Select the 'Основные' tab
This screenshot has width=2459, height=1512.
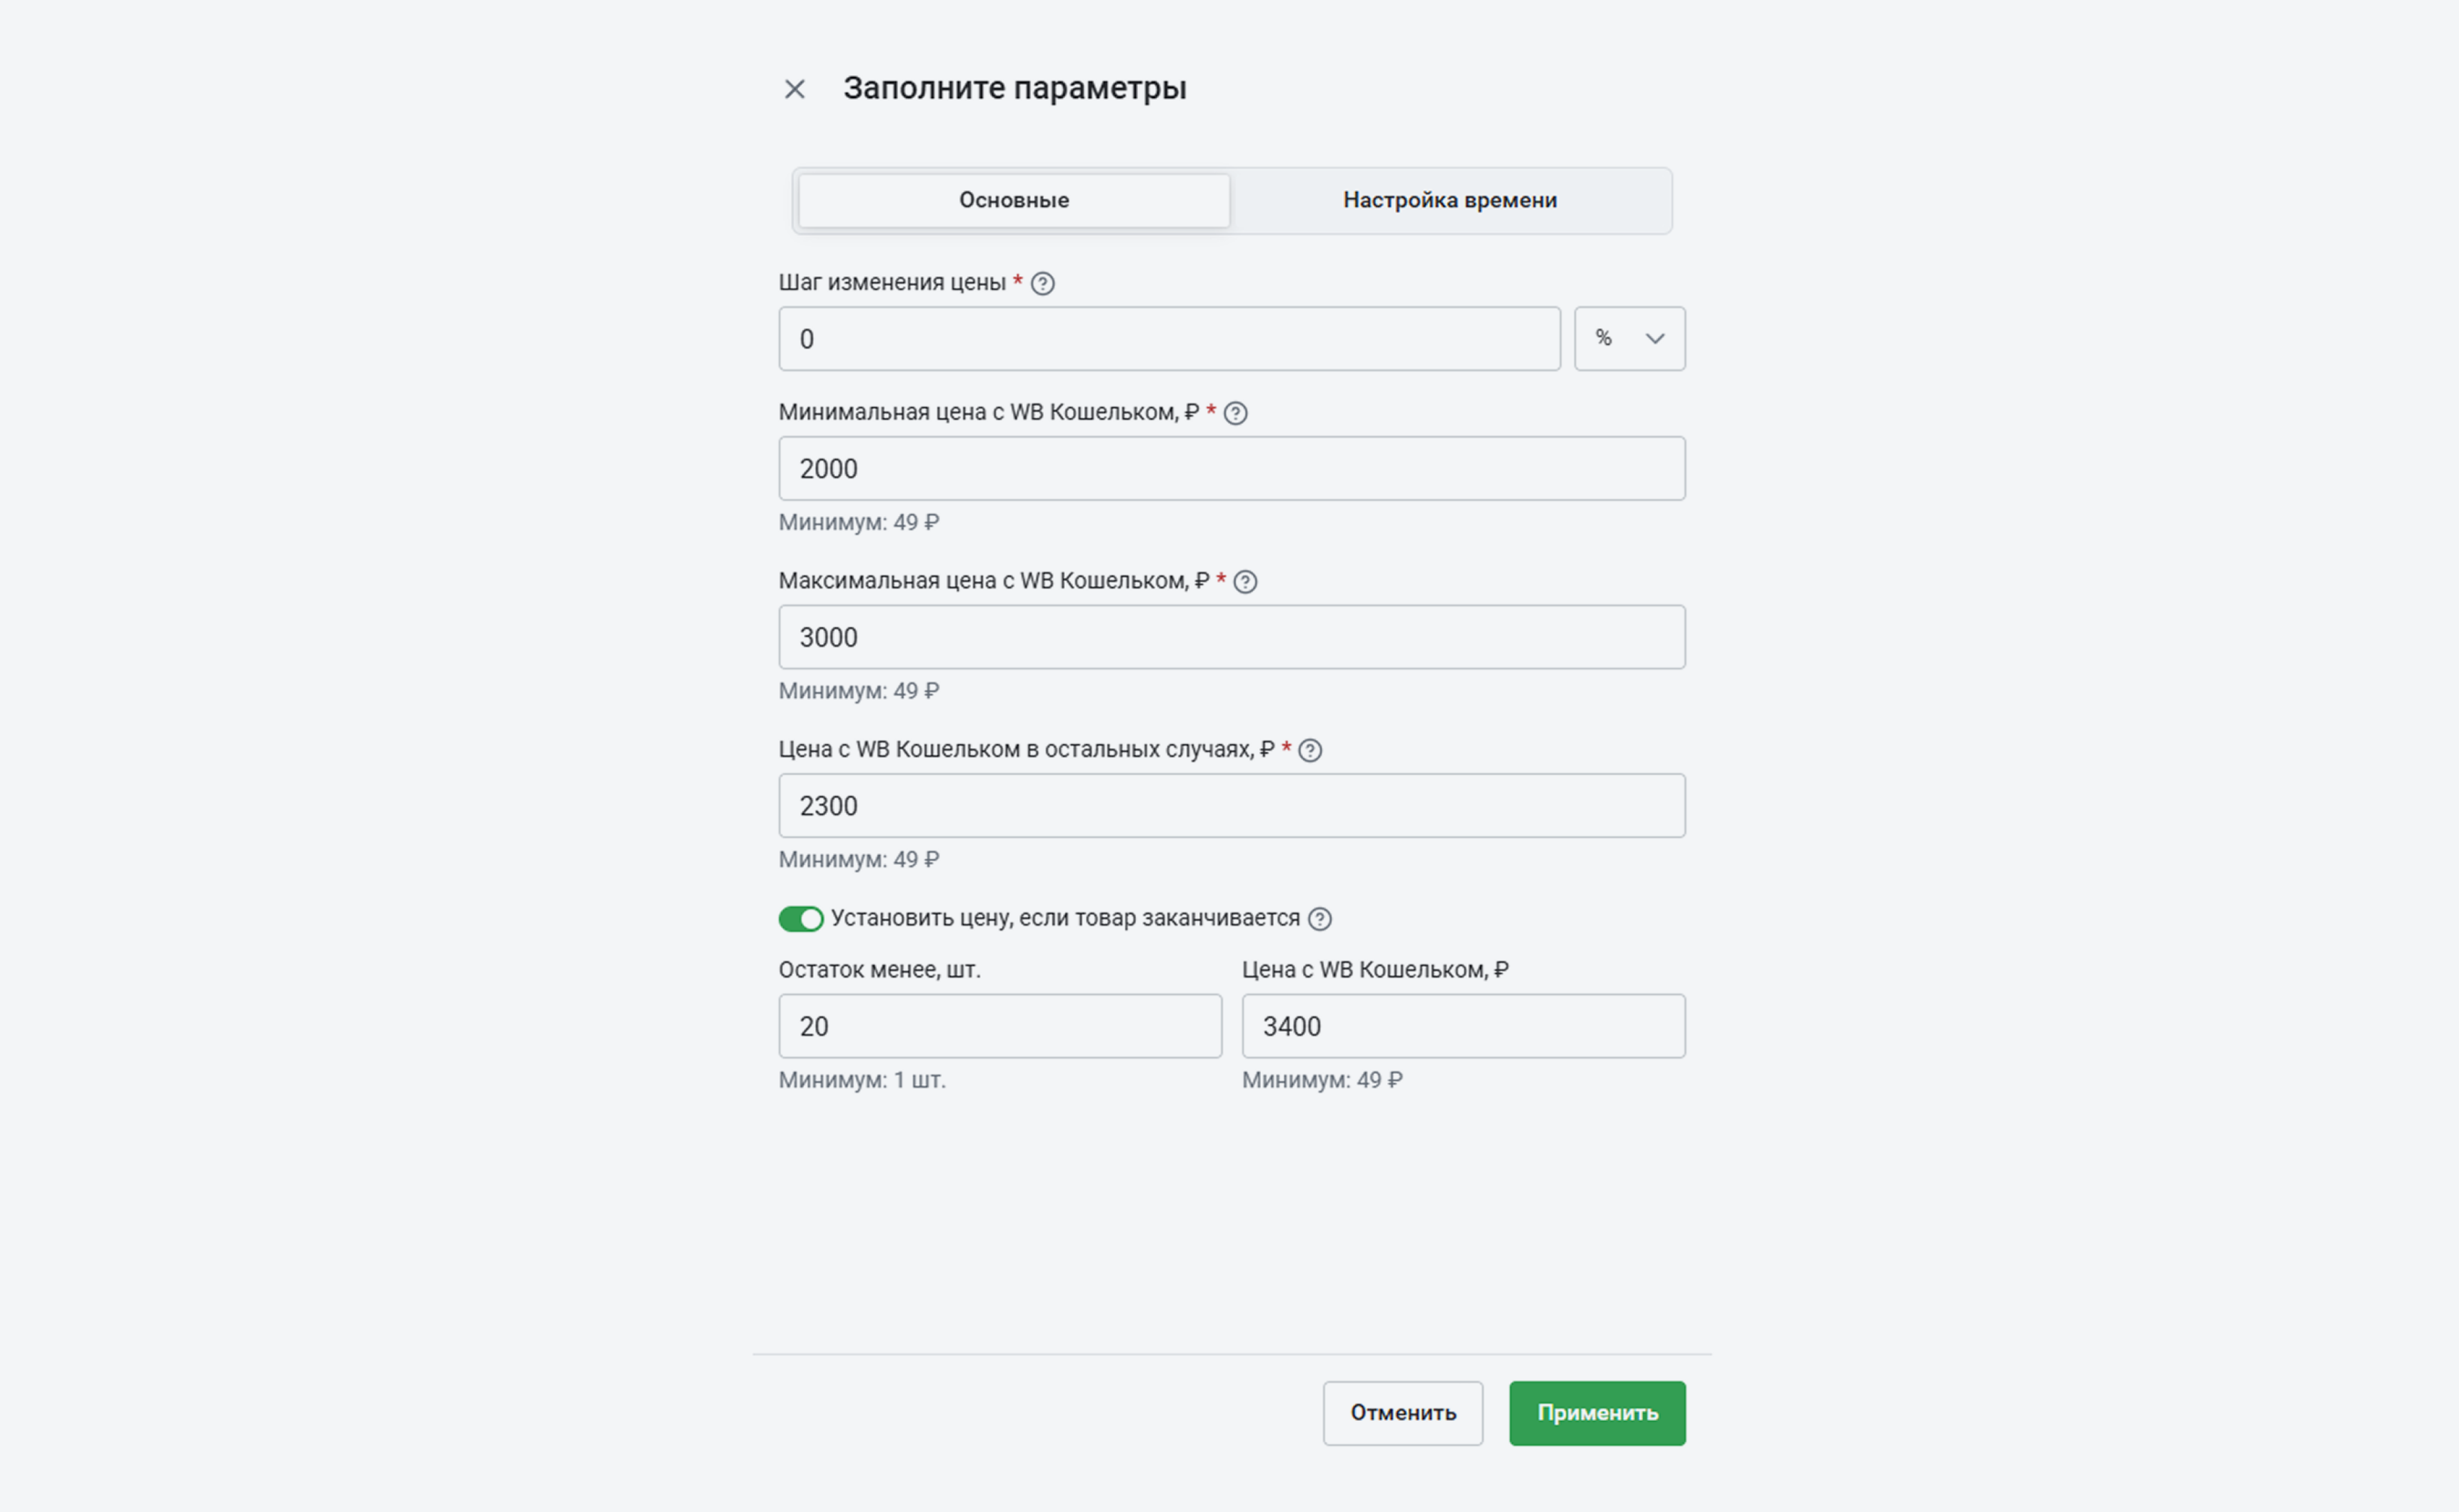click(x=1013, y=200)
